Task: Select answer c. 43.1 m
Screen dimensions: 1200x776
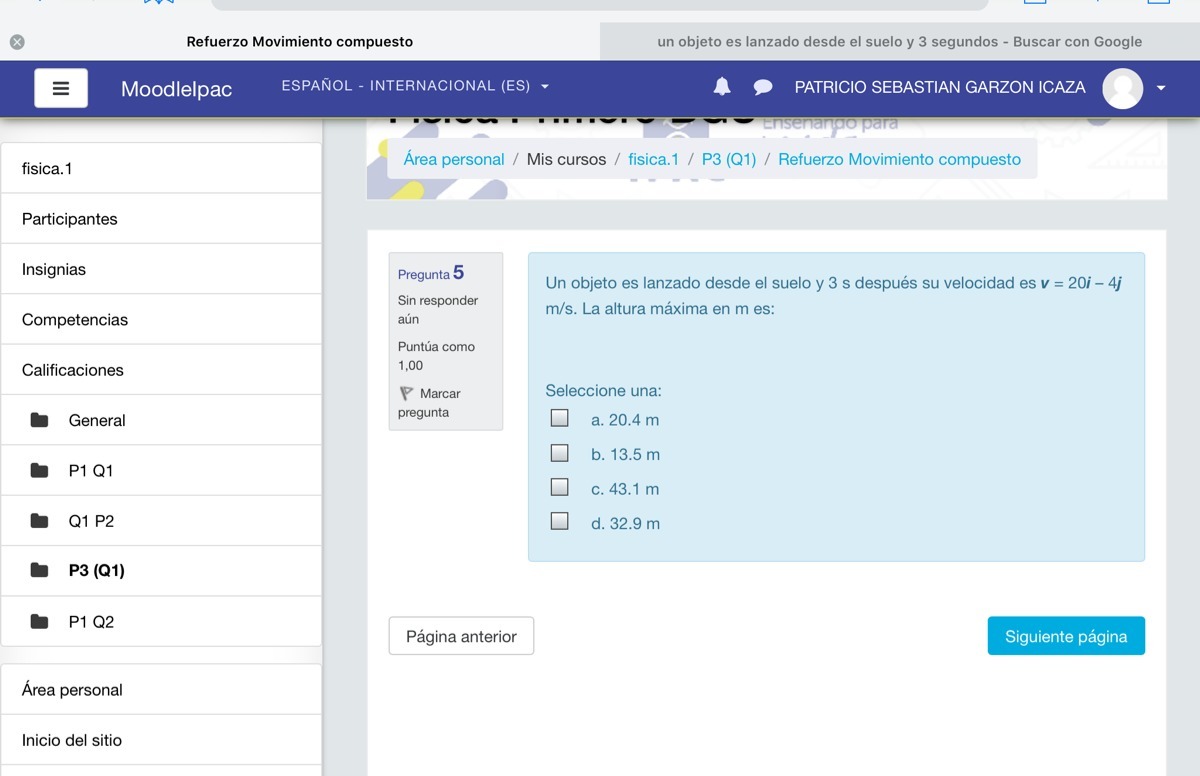Action: pyautogui.click(x=560, y=487)
